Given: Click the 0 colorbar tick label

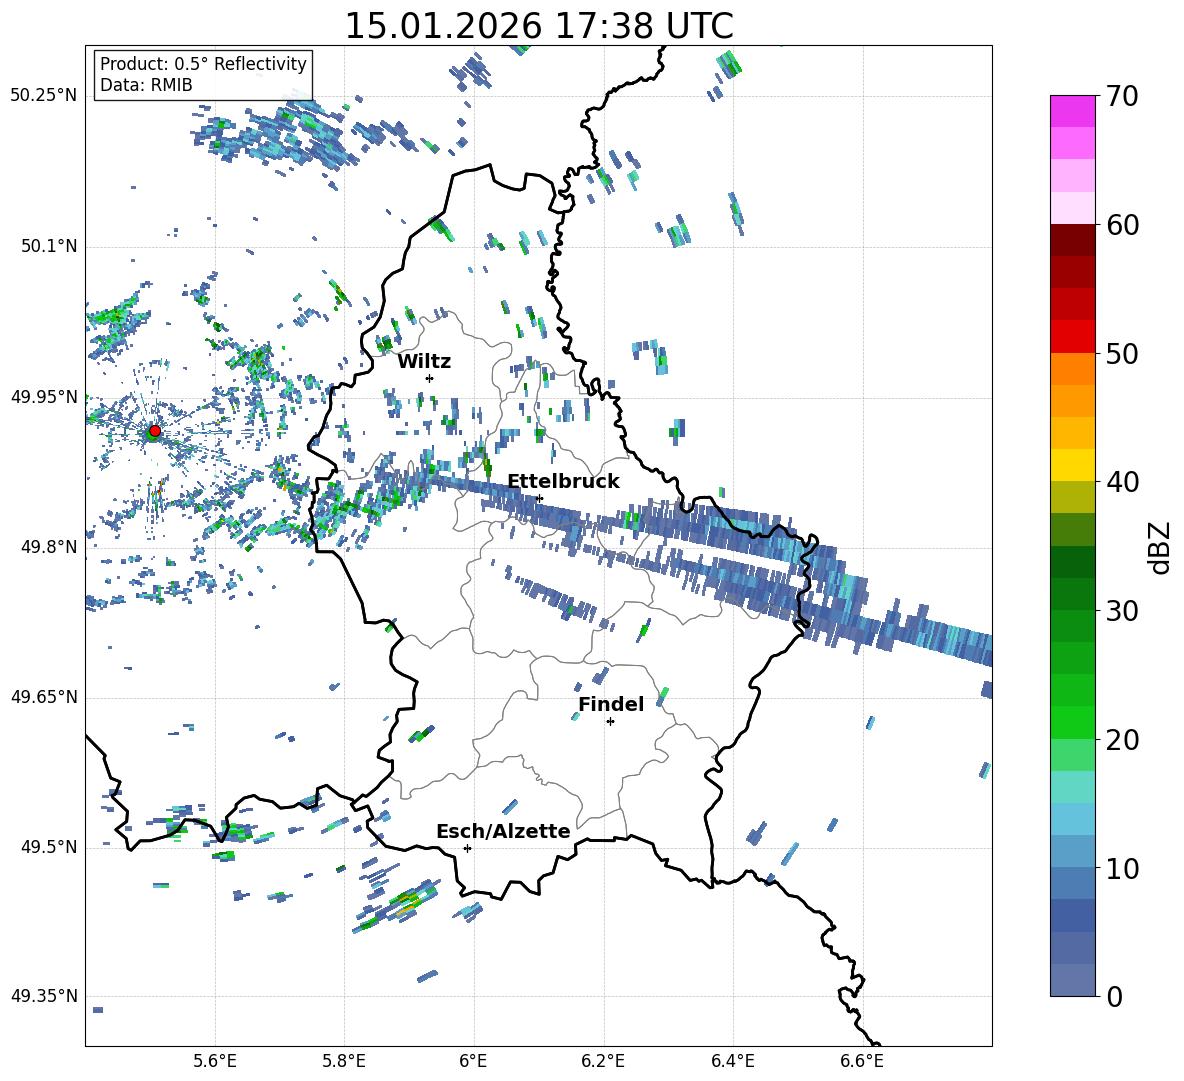Looking at the screenshot, I should coord(1114,997).
